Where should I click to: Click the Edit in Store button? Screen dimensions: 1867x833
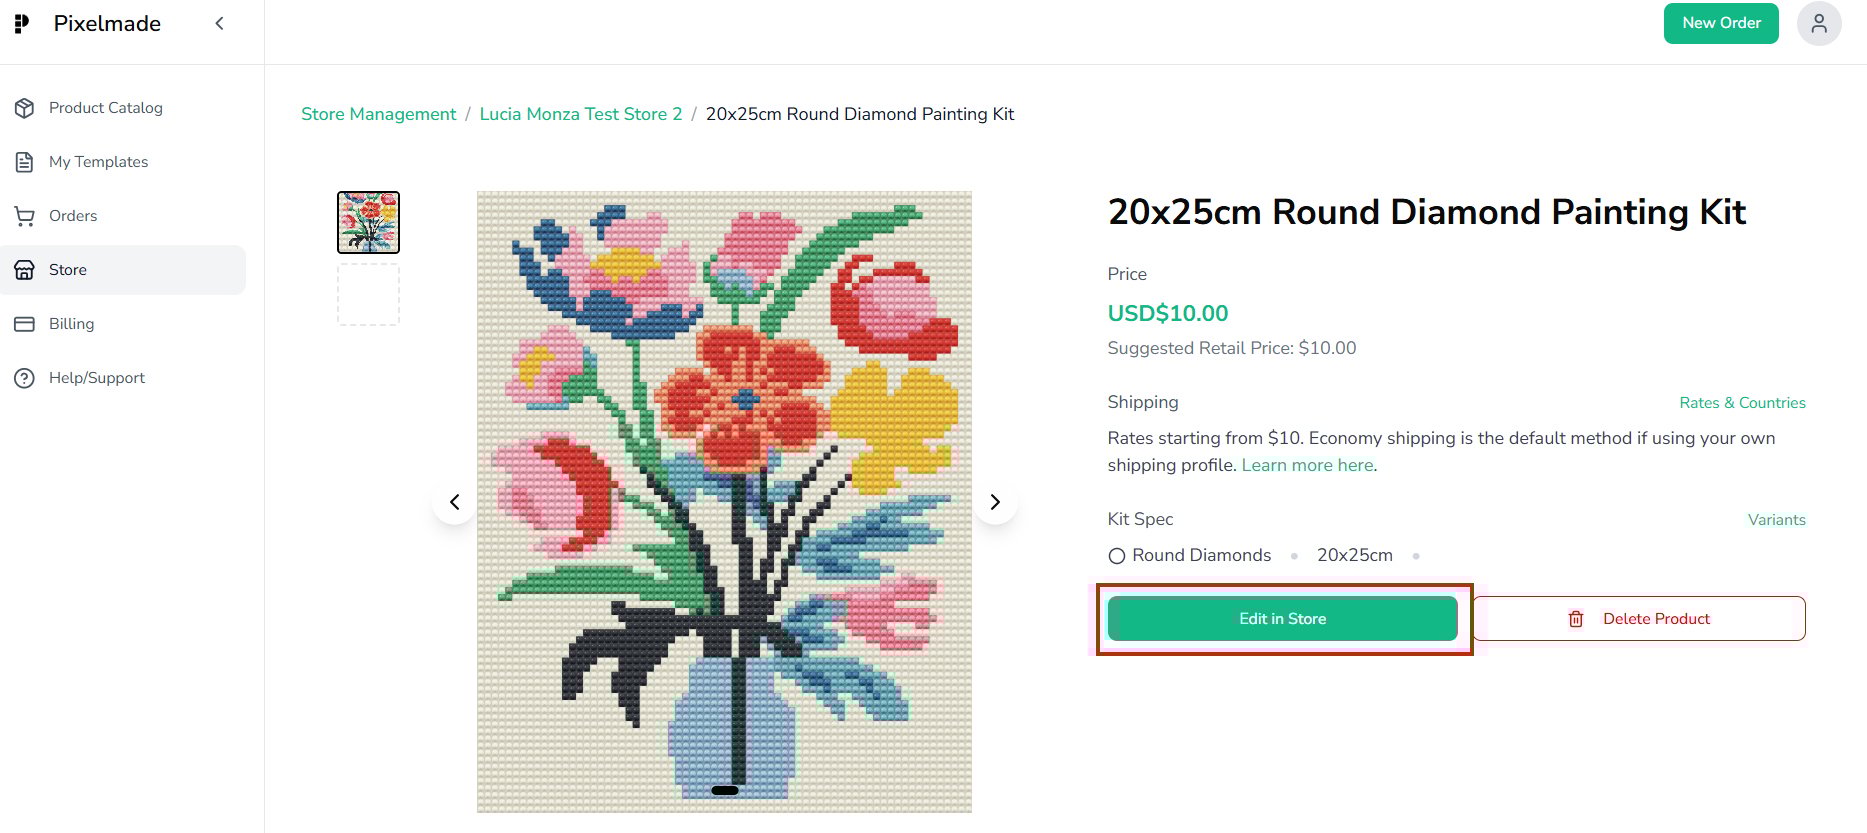[x=1282, y=619]
